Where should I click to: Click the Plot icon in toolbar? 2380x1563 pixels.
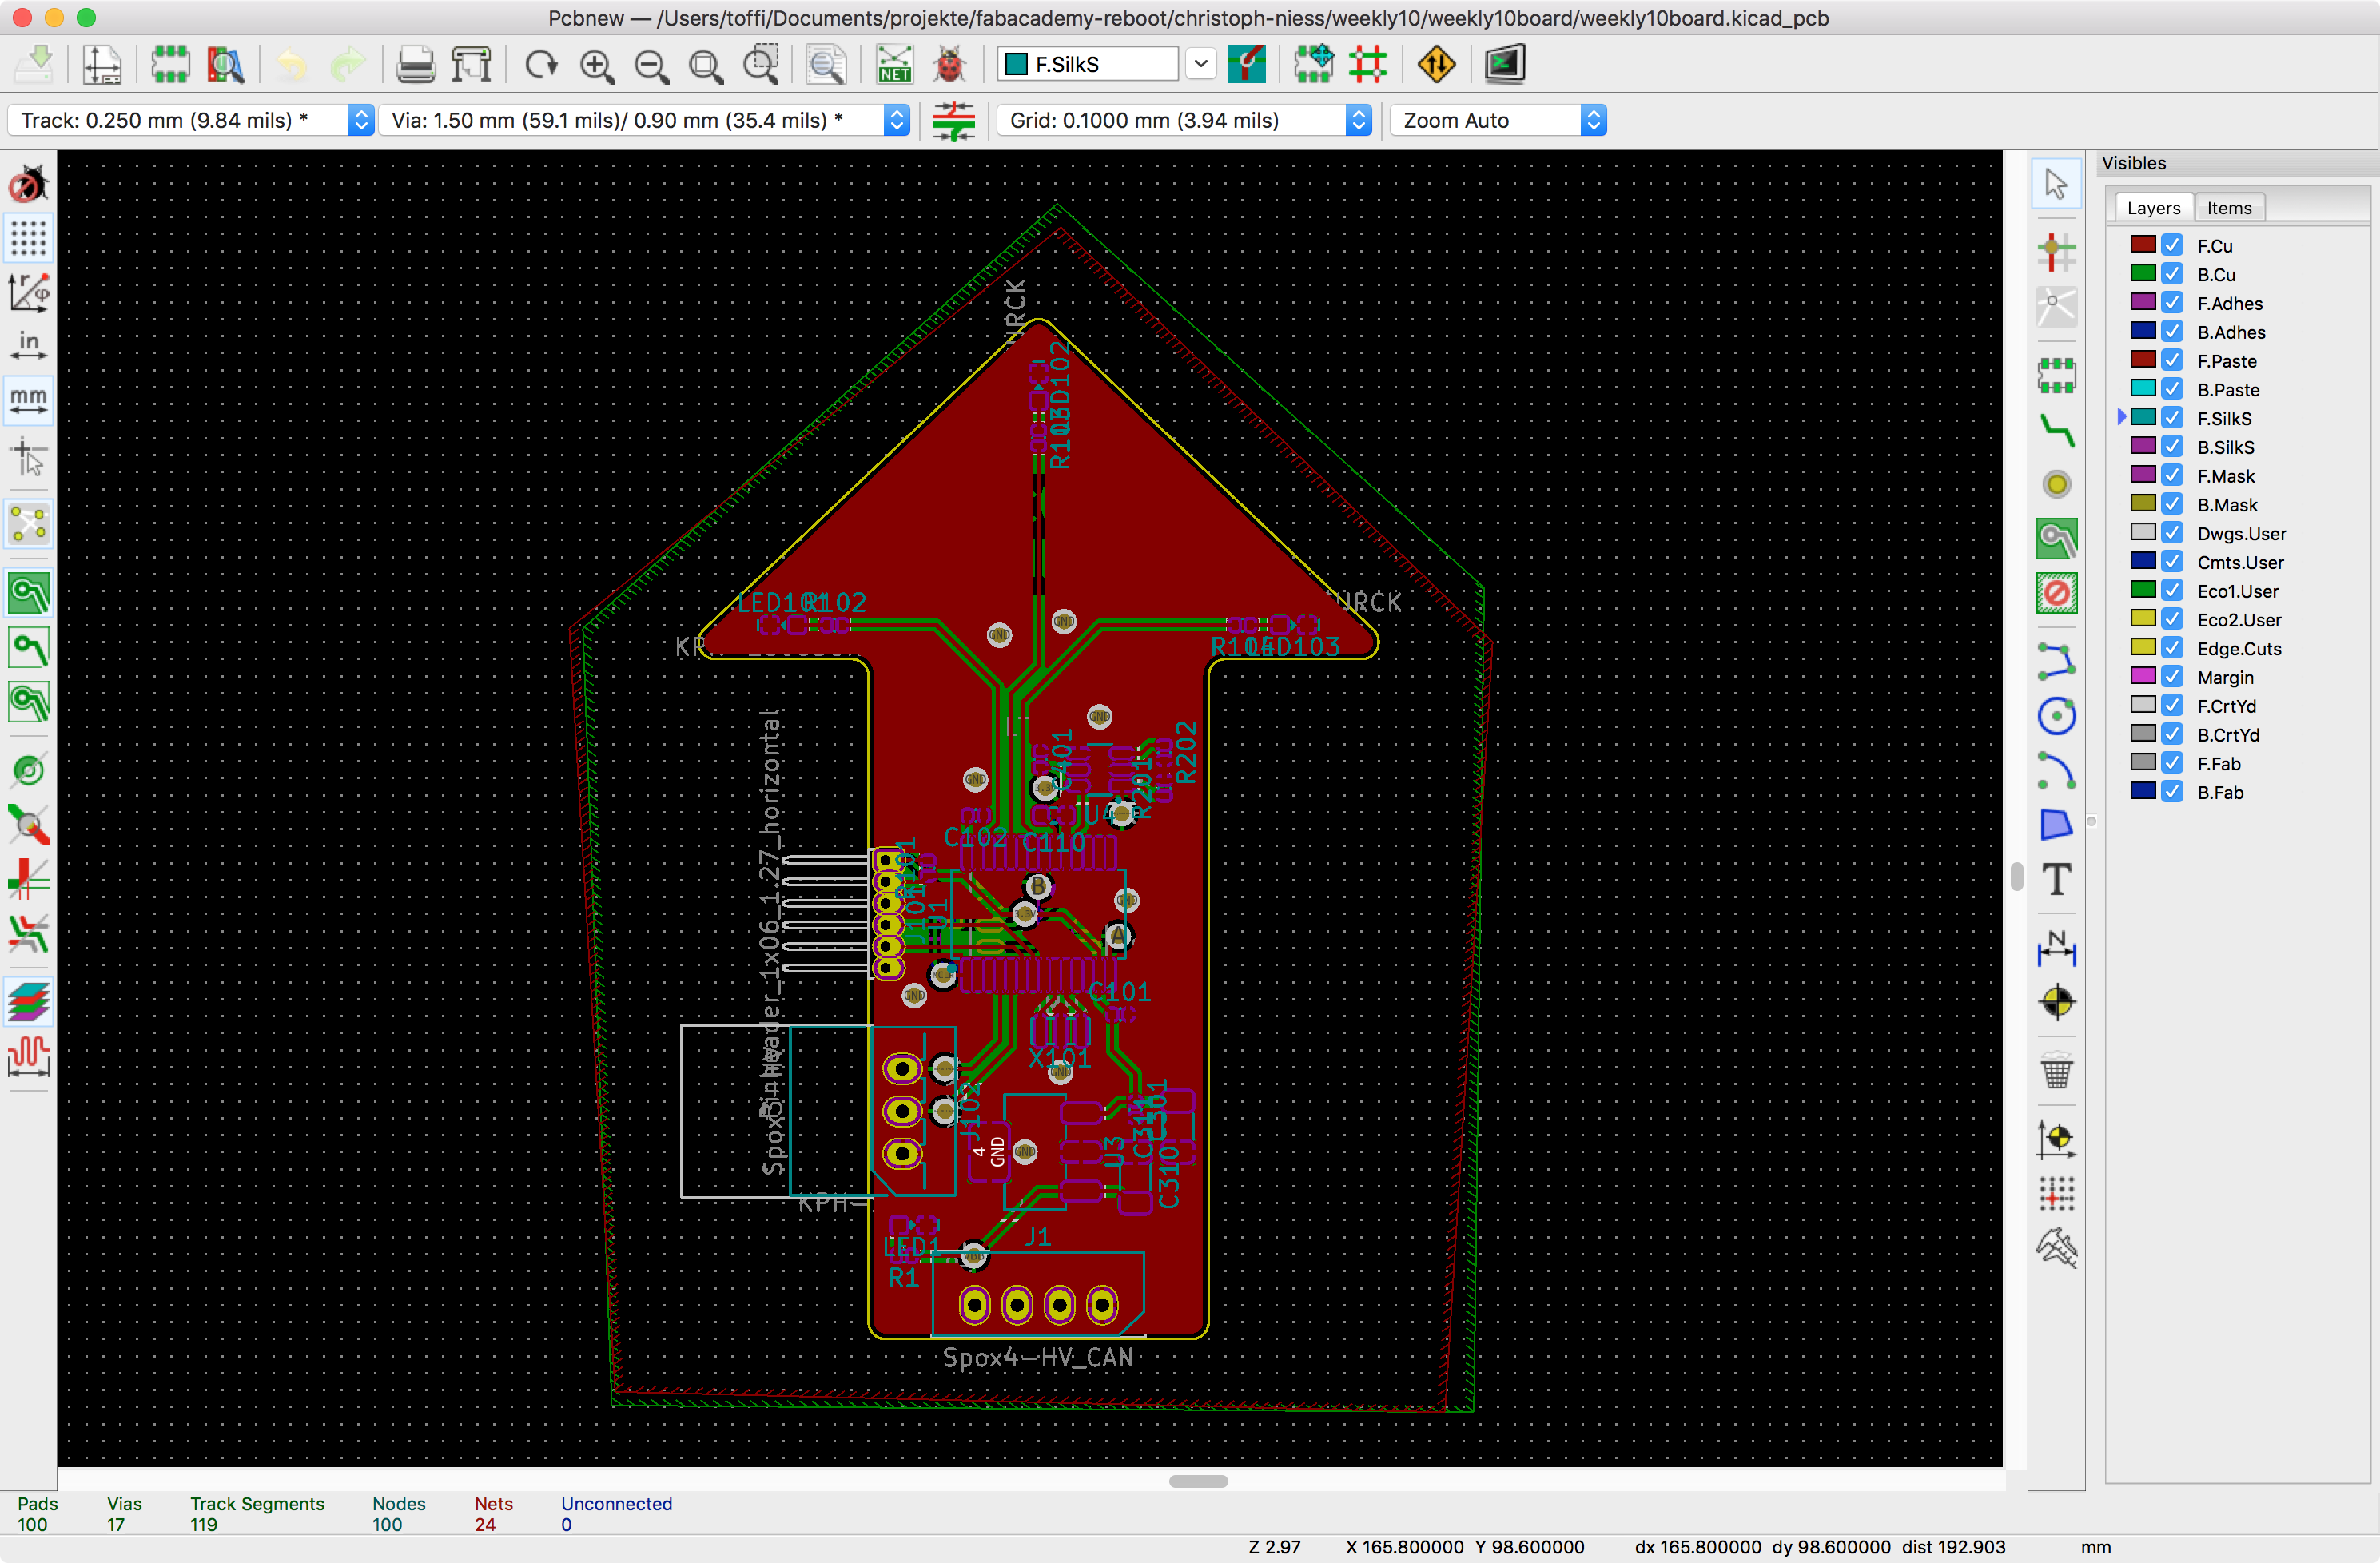coord(471,65)
